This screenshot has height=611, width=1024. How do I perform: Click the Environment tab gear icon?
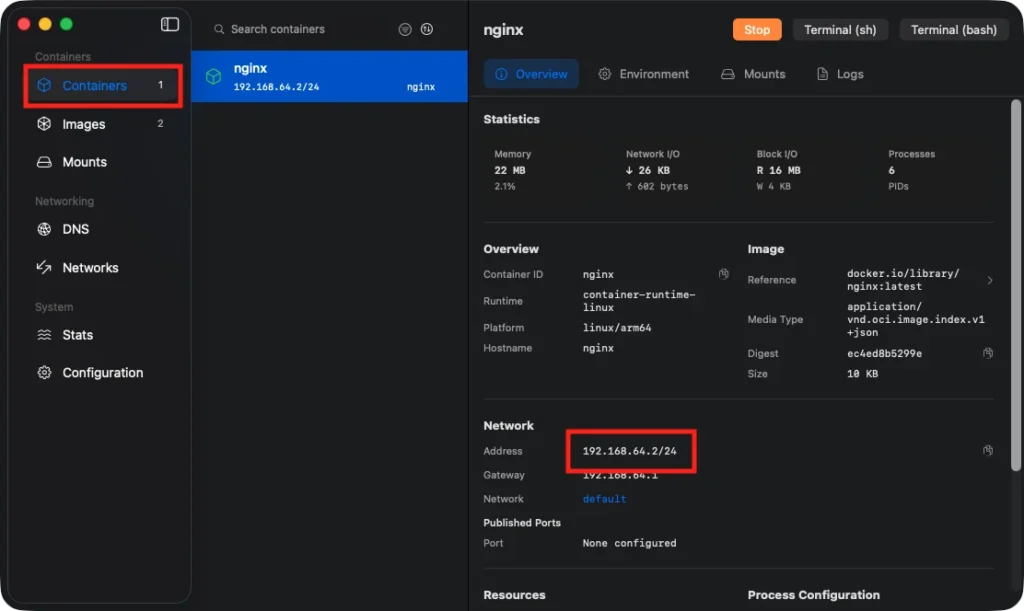[605, 74]
